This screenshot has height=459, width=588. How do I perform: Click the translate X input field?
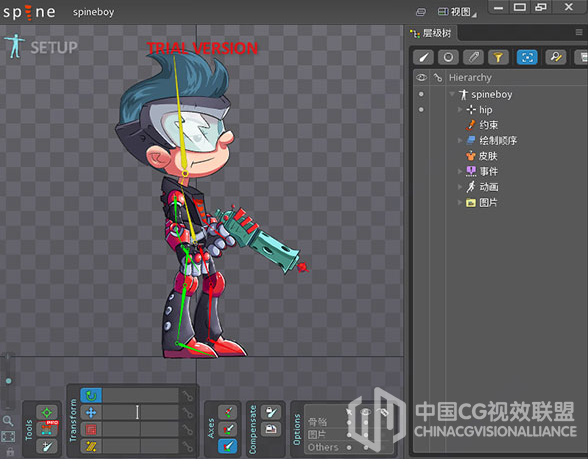point(122,412)
